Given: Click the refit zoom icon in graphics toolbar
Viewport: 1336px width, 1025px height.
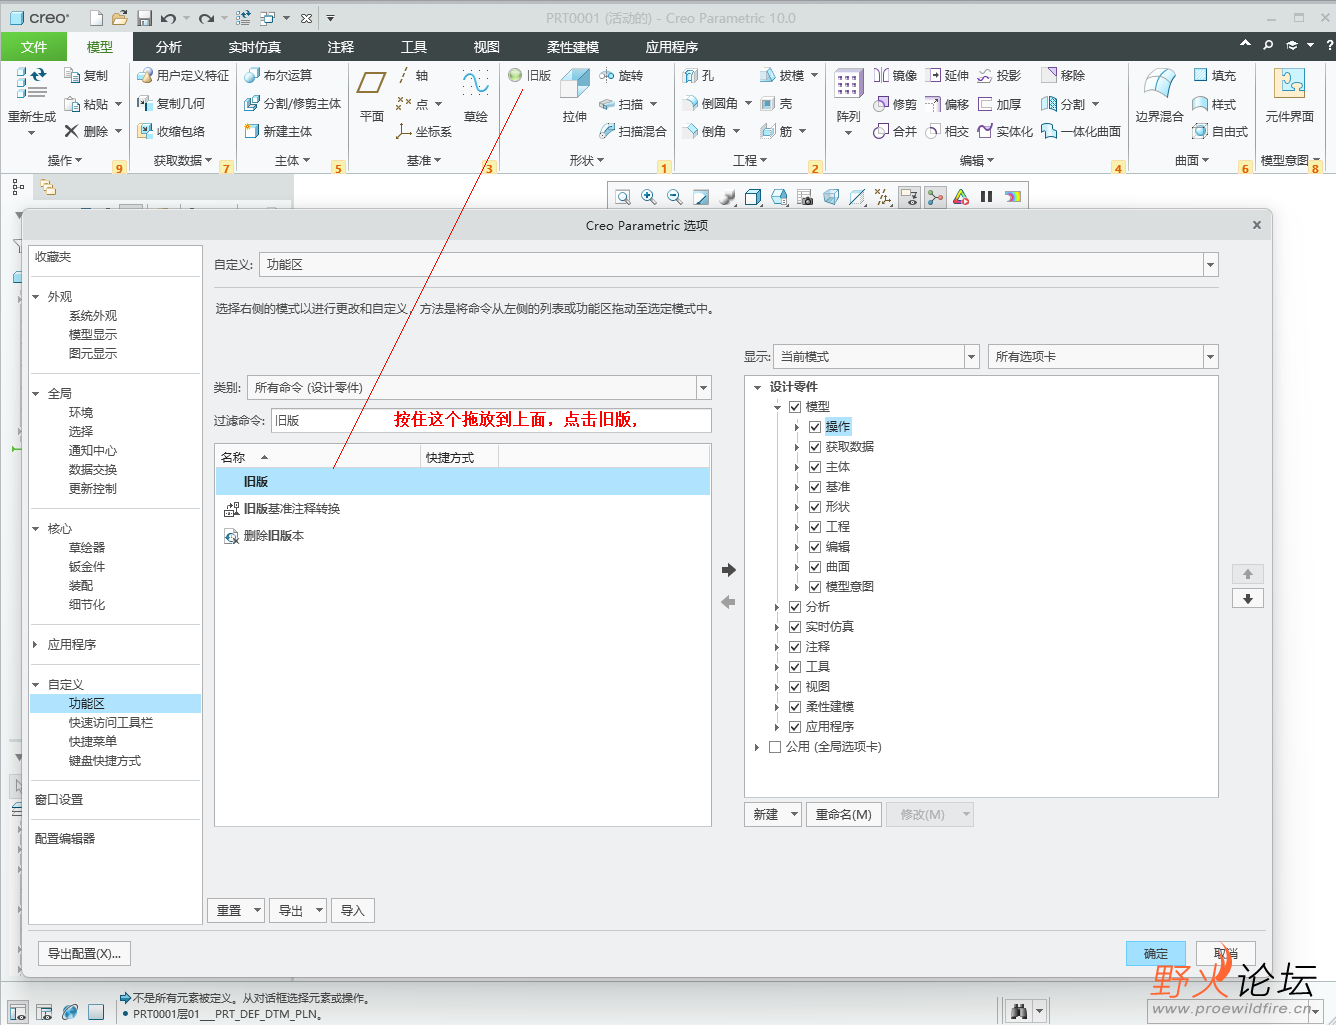Looking at the screenshot, I should 623,197.
